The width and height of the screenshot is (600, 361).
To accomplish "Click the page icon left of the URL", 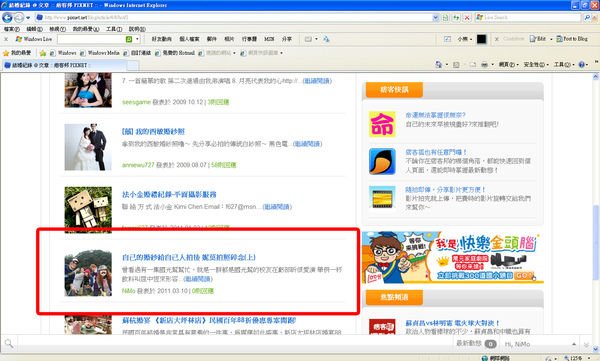I will 39,18.
